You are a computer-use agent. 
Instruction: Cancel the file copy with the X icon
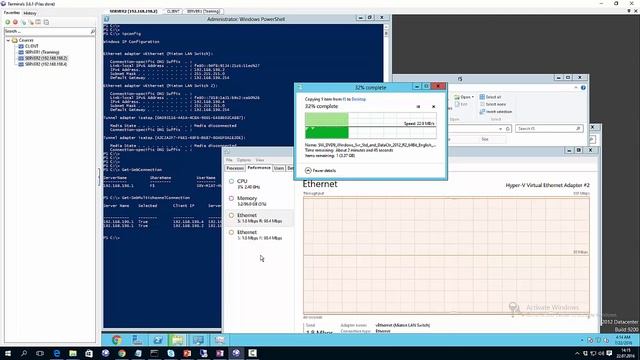[433, 107]
